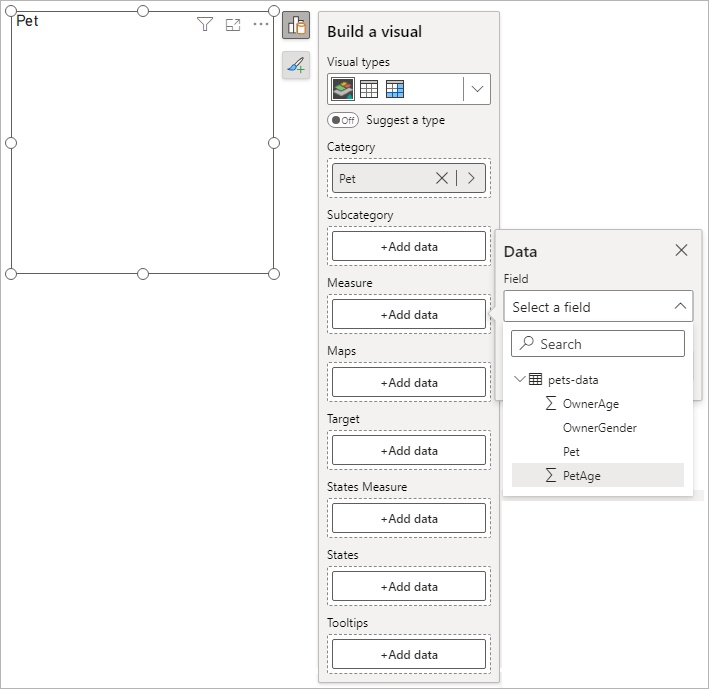The height and width of the screenshot is (689, 709).
Task: Choose the custom layered map visual type
Action: pyautogui.click(x=343, y=89)
